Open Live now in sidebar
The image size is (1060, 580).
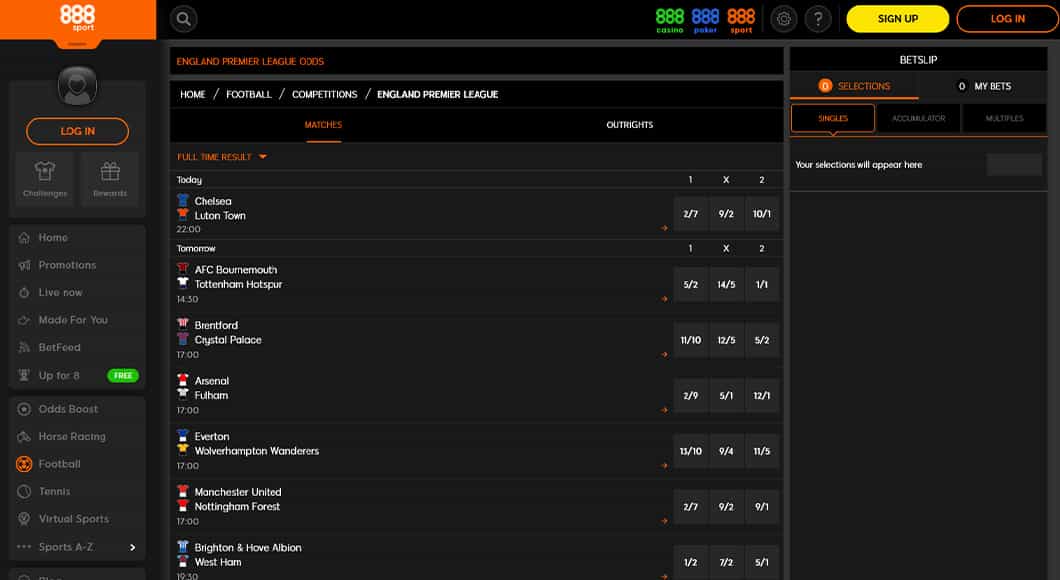(x=78, y=293)
